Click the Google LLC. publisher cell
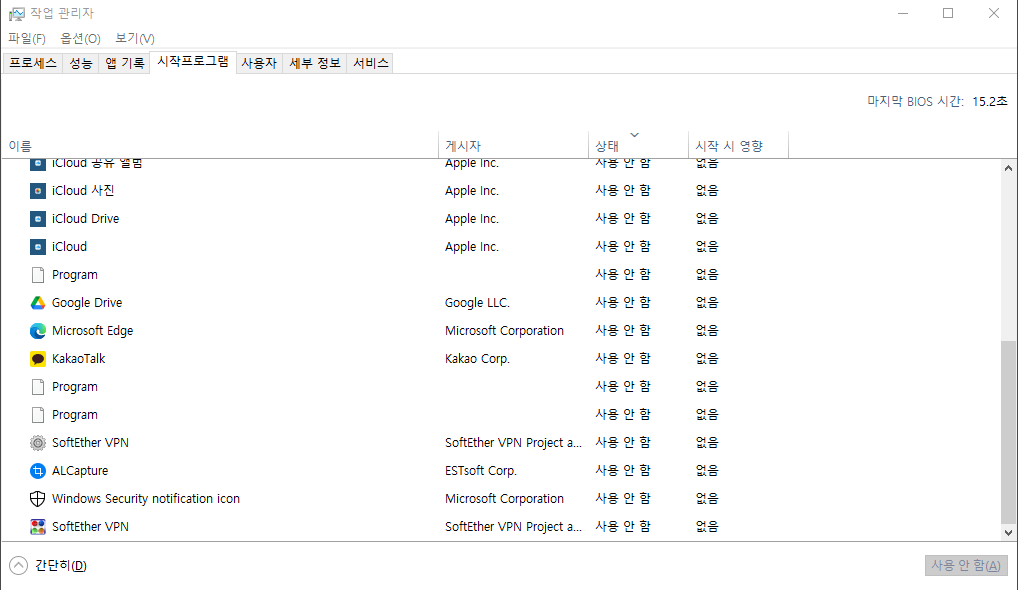 [477, 302]
